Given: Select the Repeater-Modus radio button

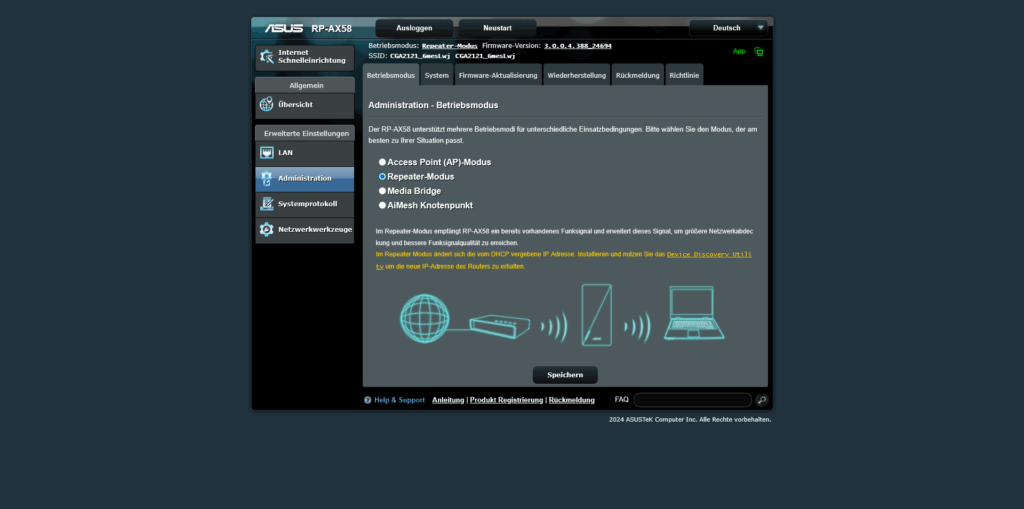Looking at the screenshot, I should pyautogui.click(x=382, y=176).
